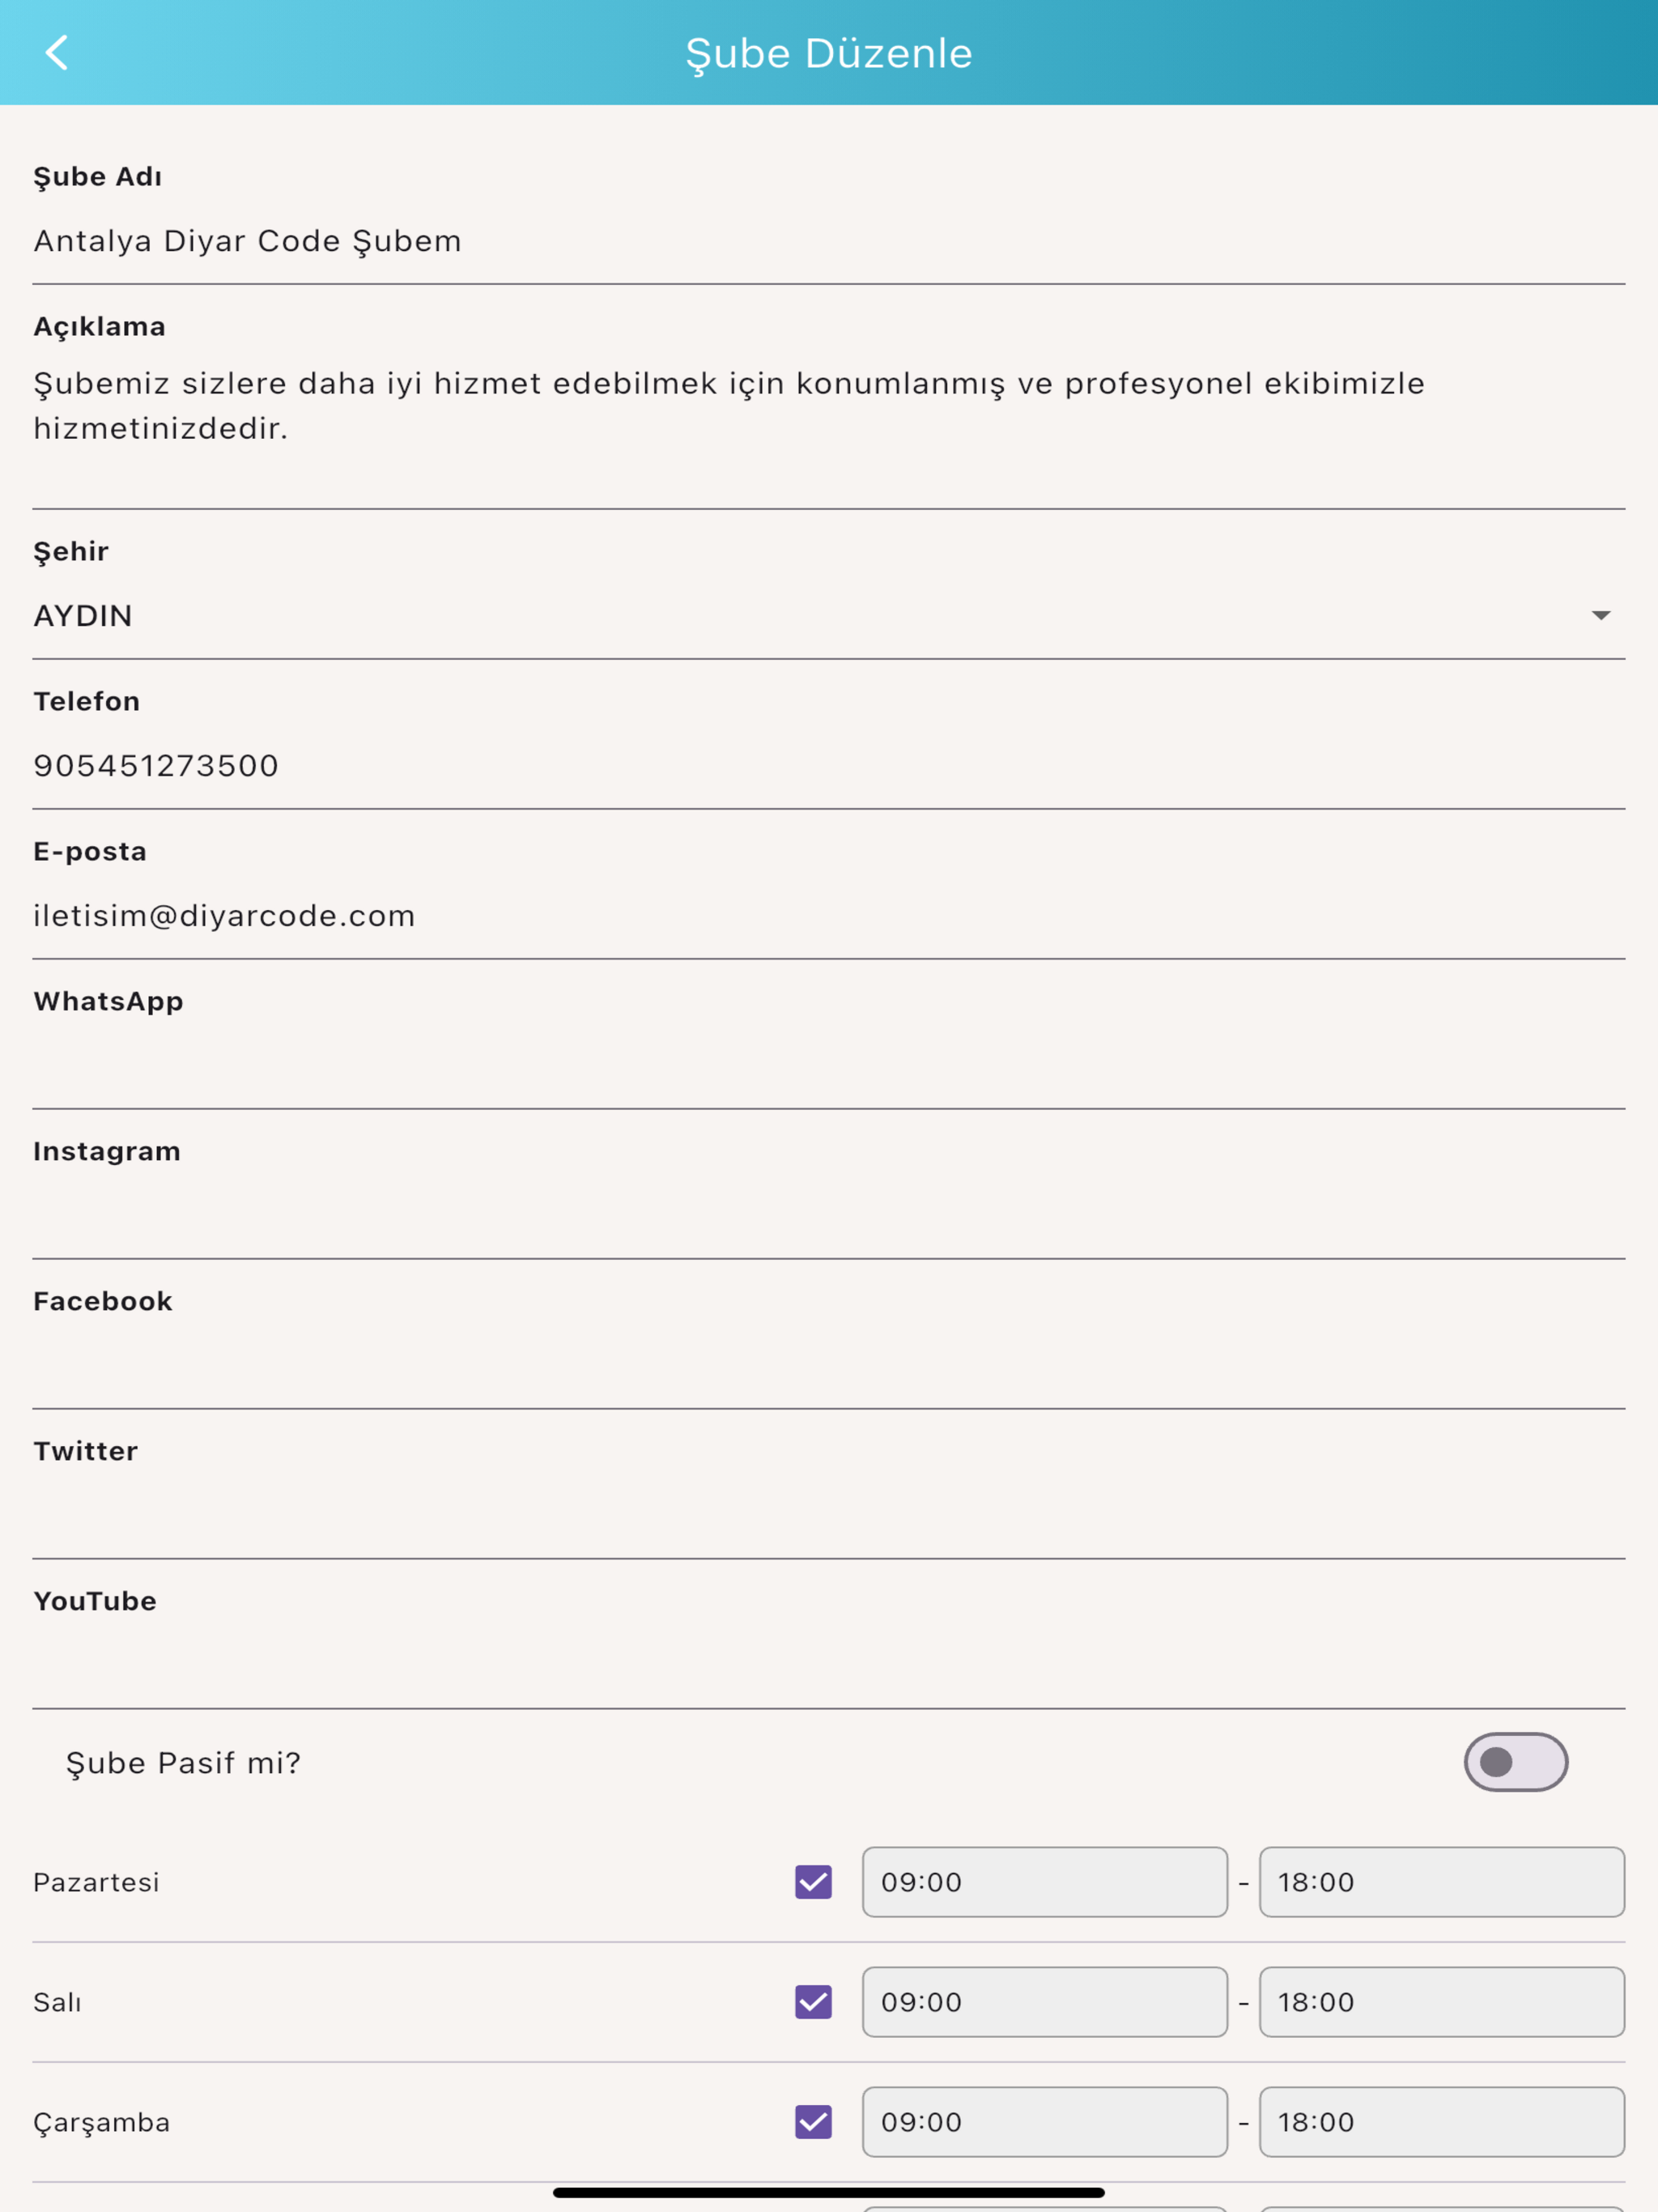The height and width of the screenshot is (2212, 1658).
Task: Focus the Twitter input field
Action: point(828,1516)
